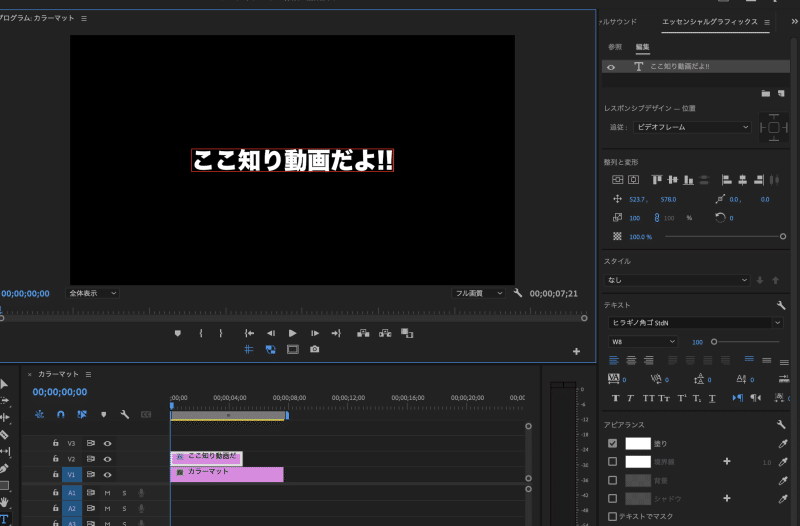800x526 pixels.
Task: Open 全体表示 zoom level dropdown
Action: click(92, 293)
